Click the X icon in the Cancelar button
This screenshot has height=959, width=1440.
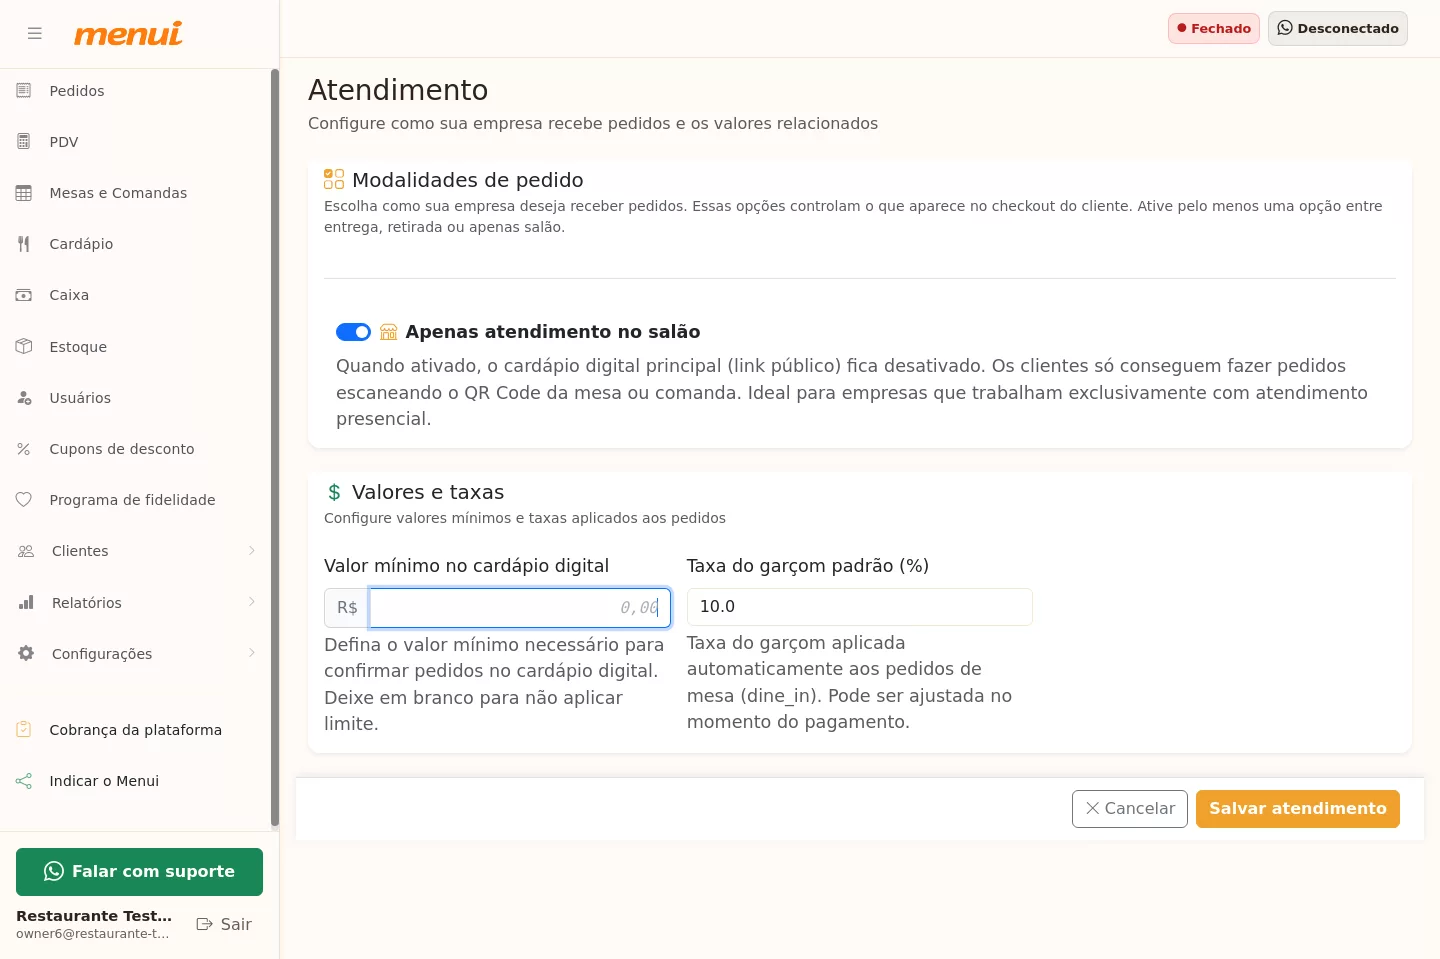[x=1093, y=808]
